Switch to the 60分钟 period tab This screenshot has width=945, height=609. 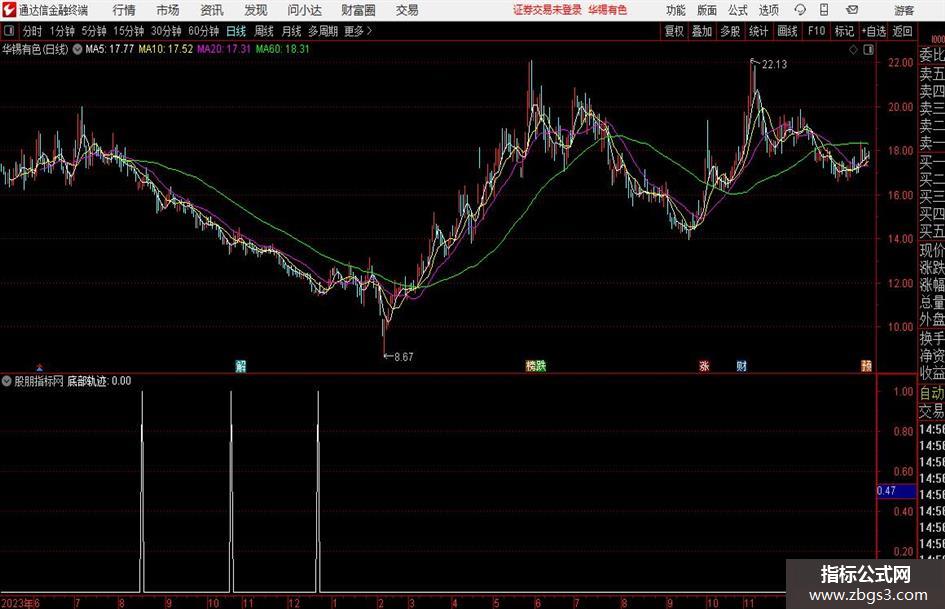pyautogui.click(x=204, y=31)
